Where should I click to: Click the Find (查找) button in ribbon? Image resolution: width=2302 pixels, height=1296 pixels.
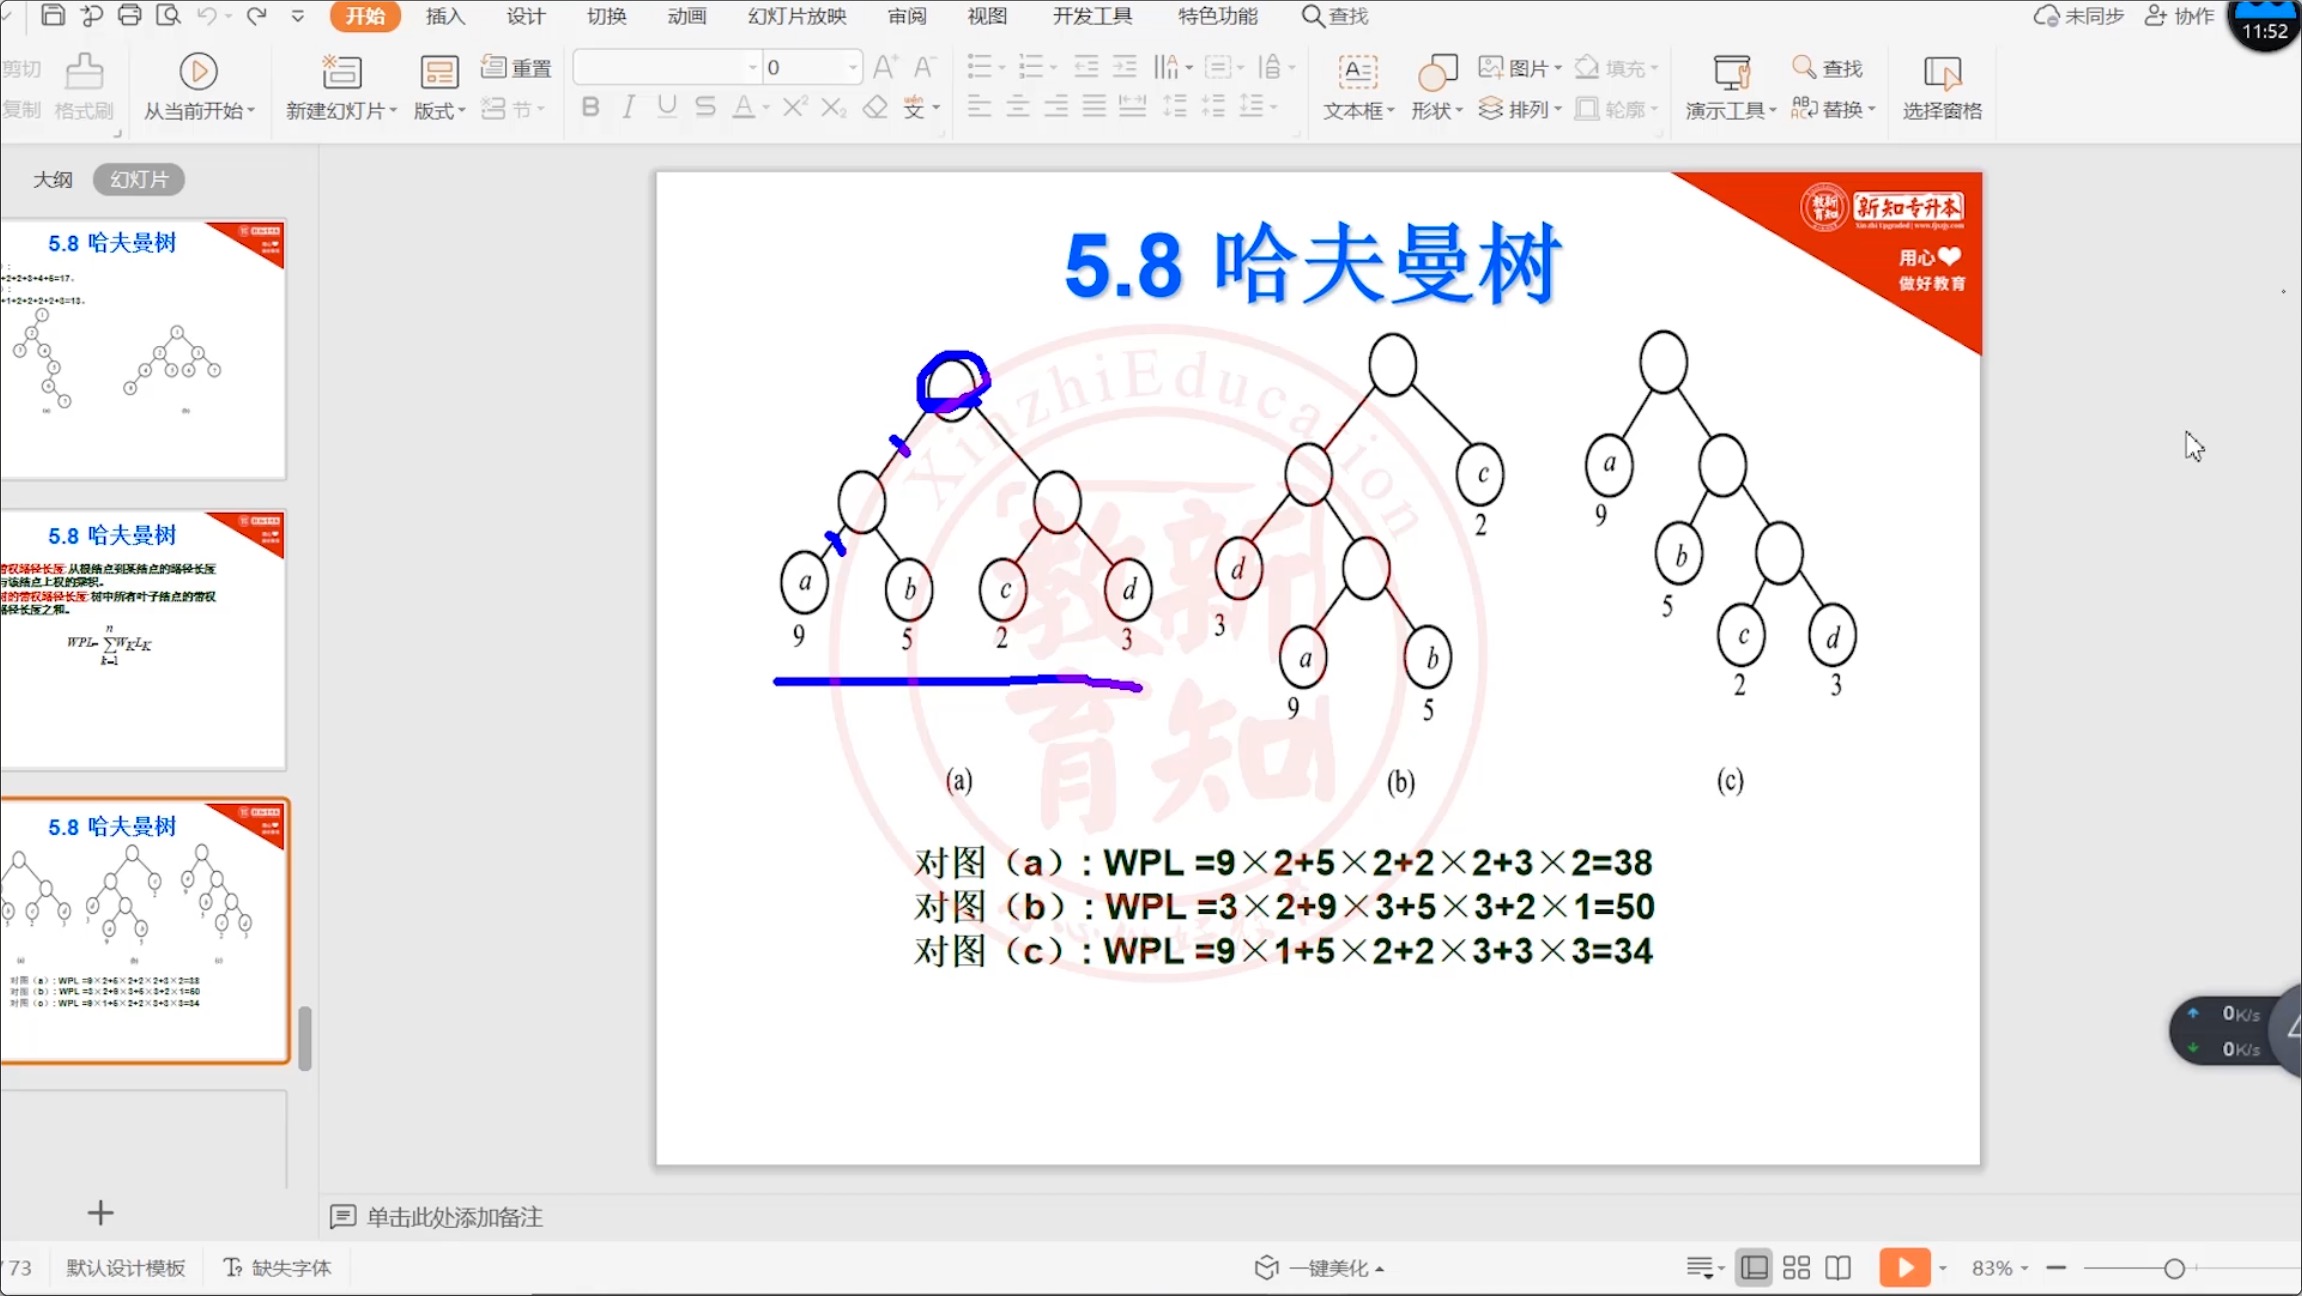pyautogui.click(x=1828, y=67)
